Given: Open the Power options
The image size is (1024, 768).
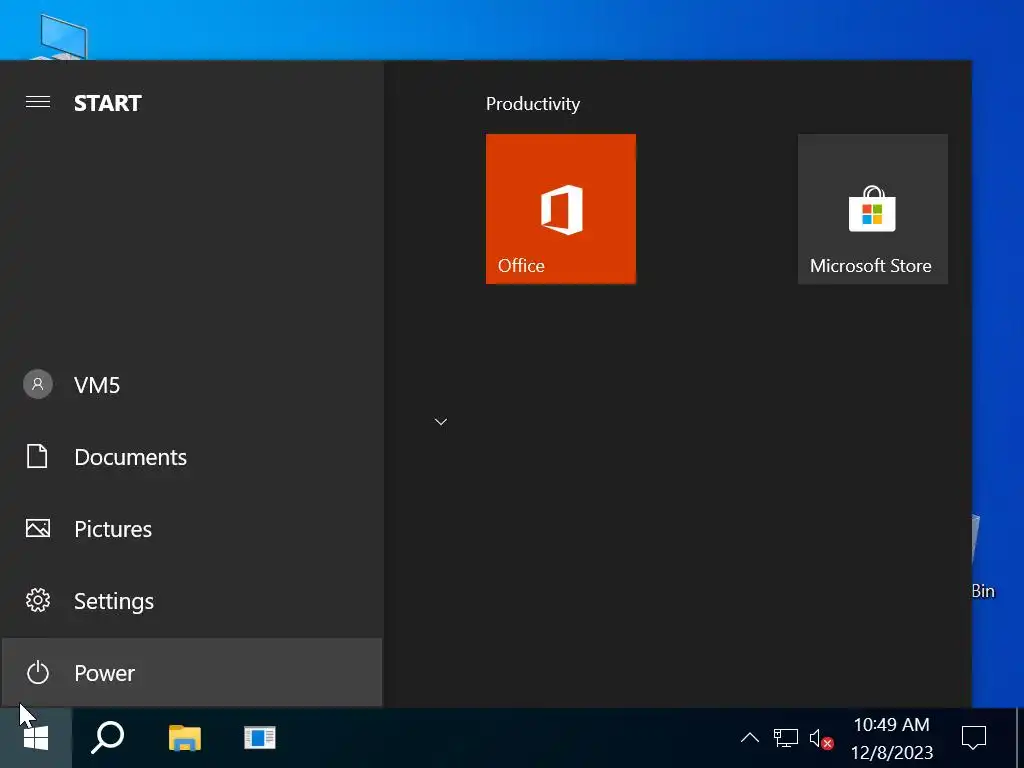Looking at the screenshot, I should tap(191, 672).
